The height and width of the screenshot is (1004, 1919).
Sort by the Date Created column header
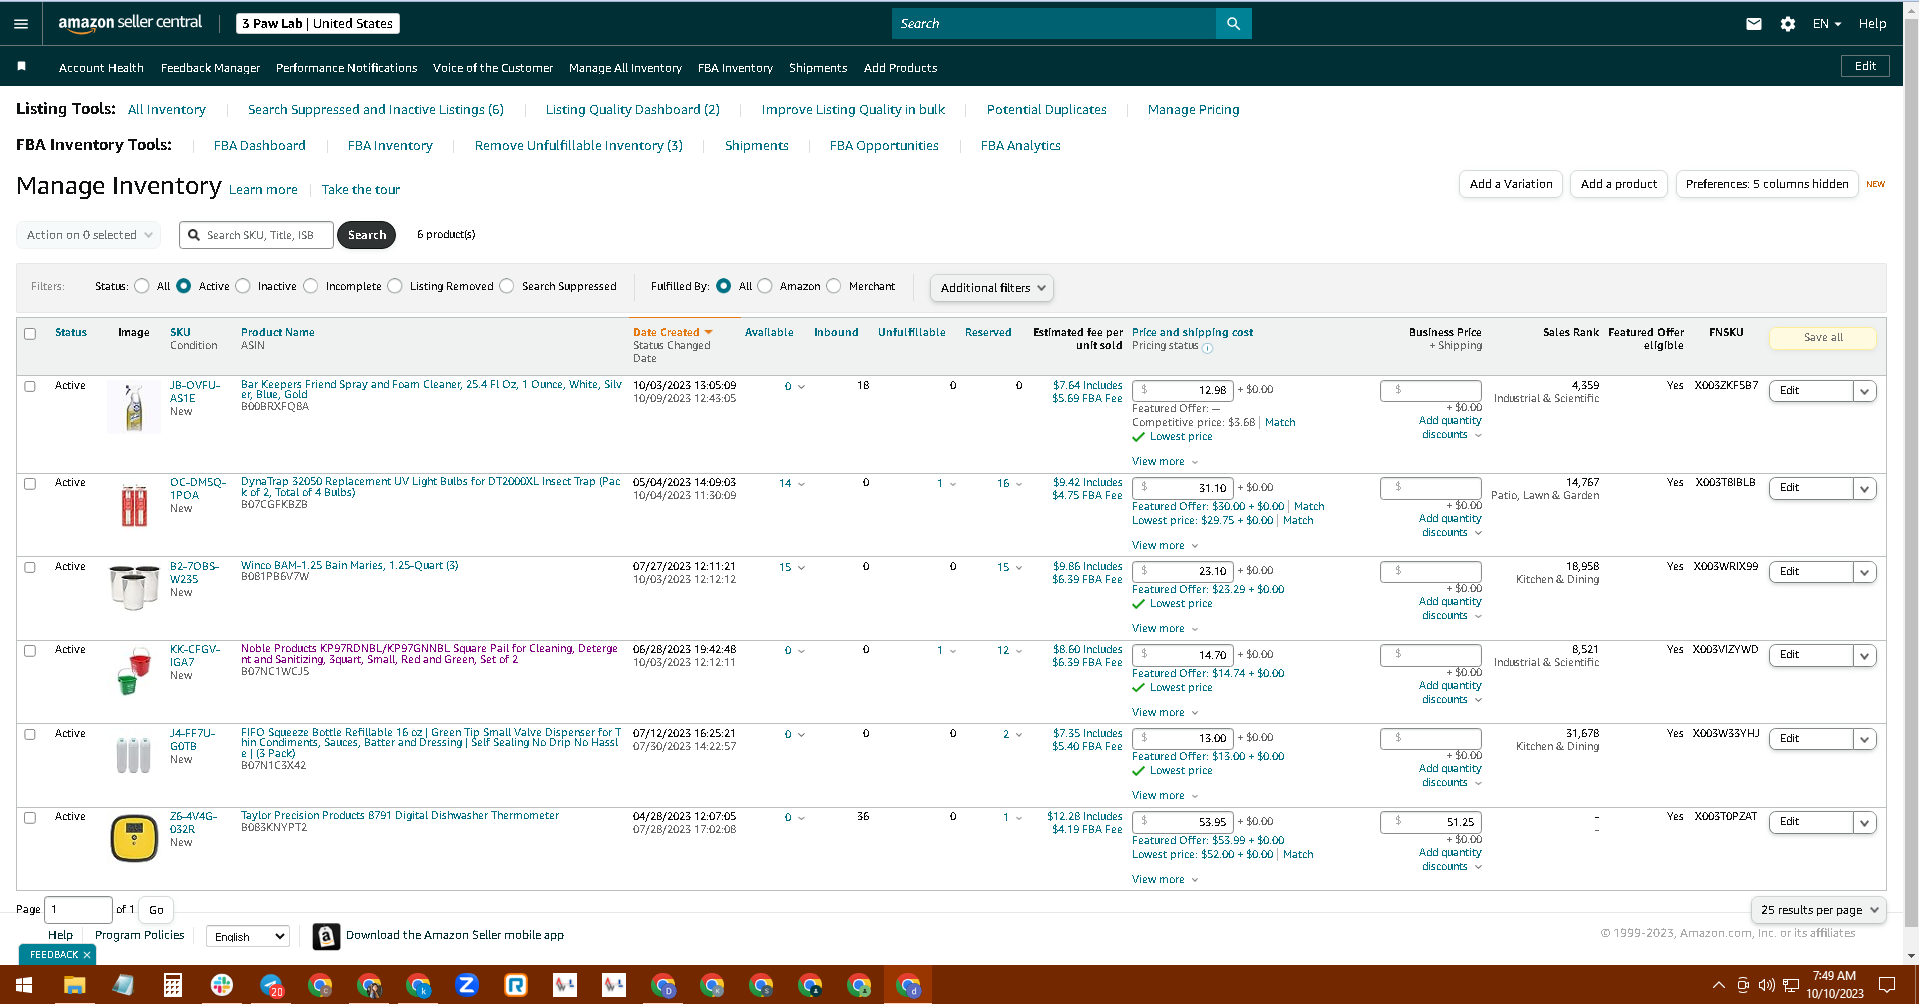click(672, 333)
